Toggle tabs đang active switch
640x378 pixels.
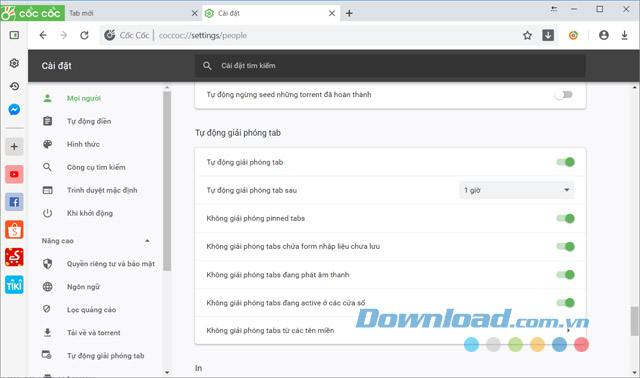pyautogui.click(x=566, y=303)
